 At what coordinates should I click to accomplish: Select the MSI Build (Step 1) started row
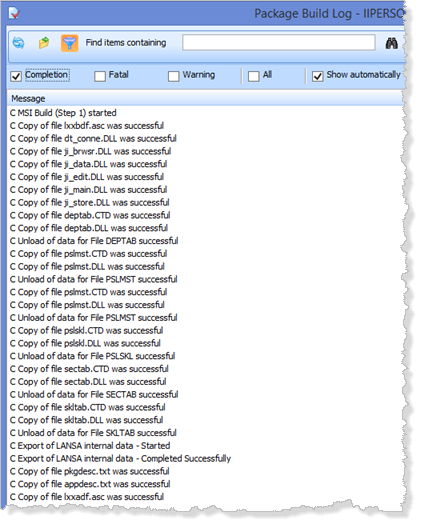205,113
